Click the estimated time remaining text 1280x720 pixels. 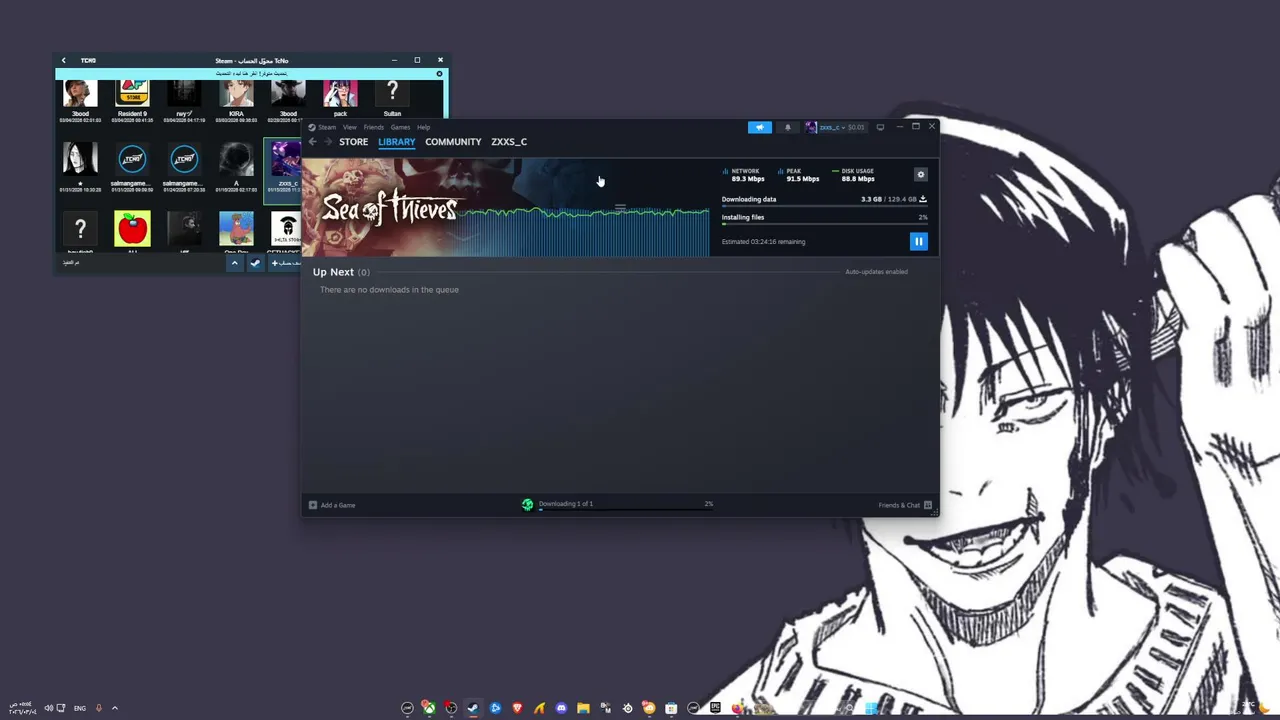763,242
